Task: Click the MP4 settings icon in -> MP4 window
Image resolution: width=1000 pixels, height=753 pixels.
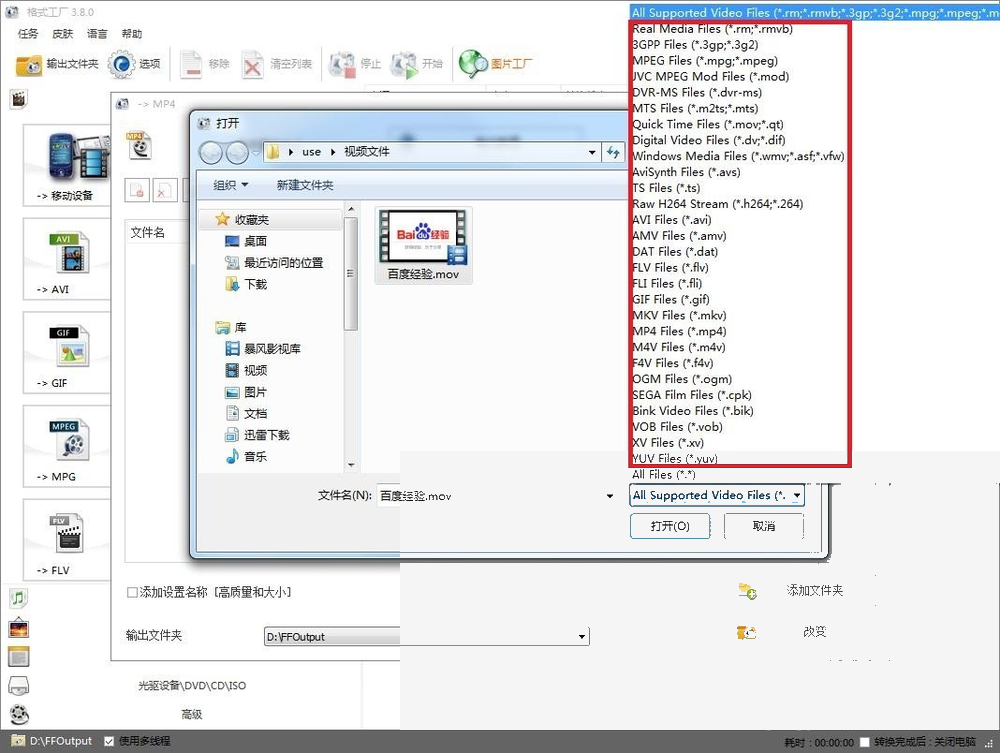Action: click(x=138, y=145)
